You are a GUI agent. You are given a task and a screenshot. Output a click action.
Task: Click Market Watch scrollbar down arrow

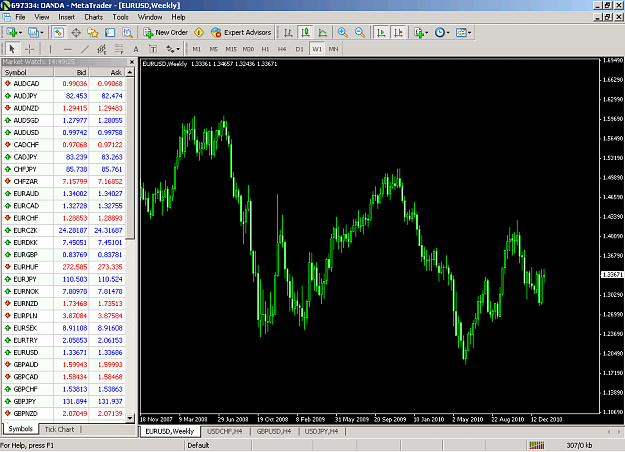[x=130, y=418]
